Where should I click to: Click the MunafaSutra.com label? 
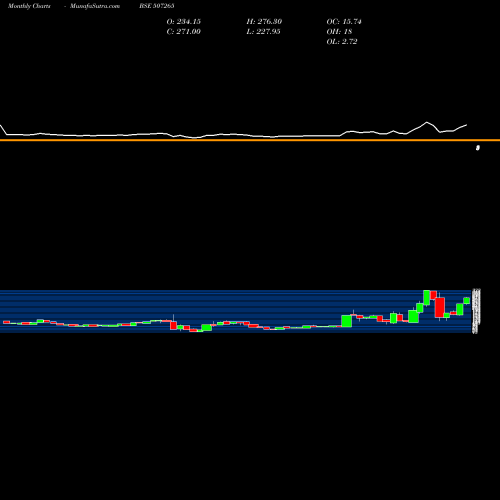95,6
